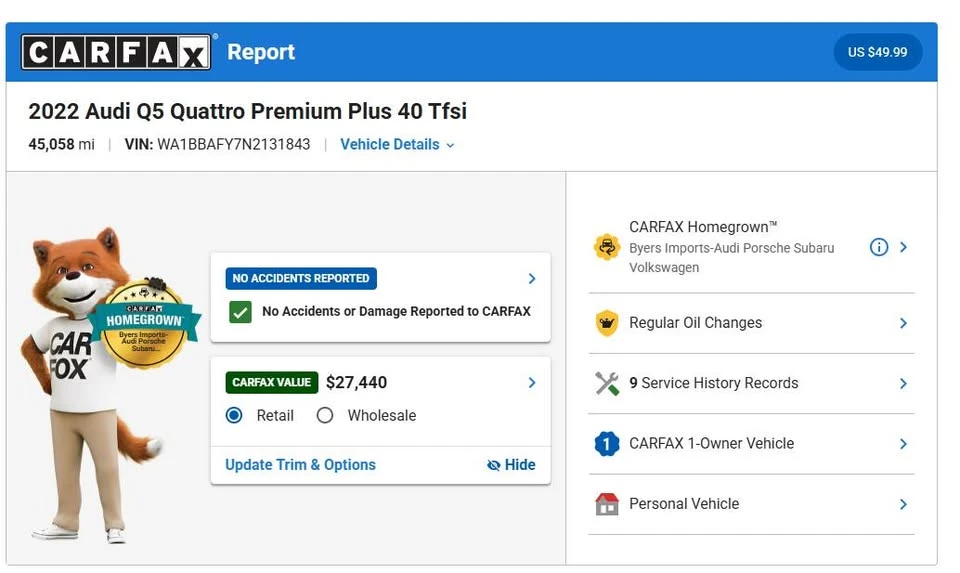This screenshot has width=960, height=573.
Task: Click the 45,058 mi mileage text
Action: (x=61, y=144)
